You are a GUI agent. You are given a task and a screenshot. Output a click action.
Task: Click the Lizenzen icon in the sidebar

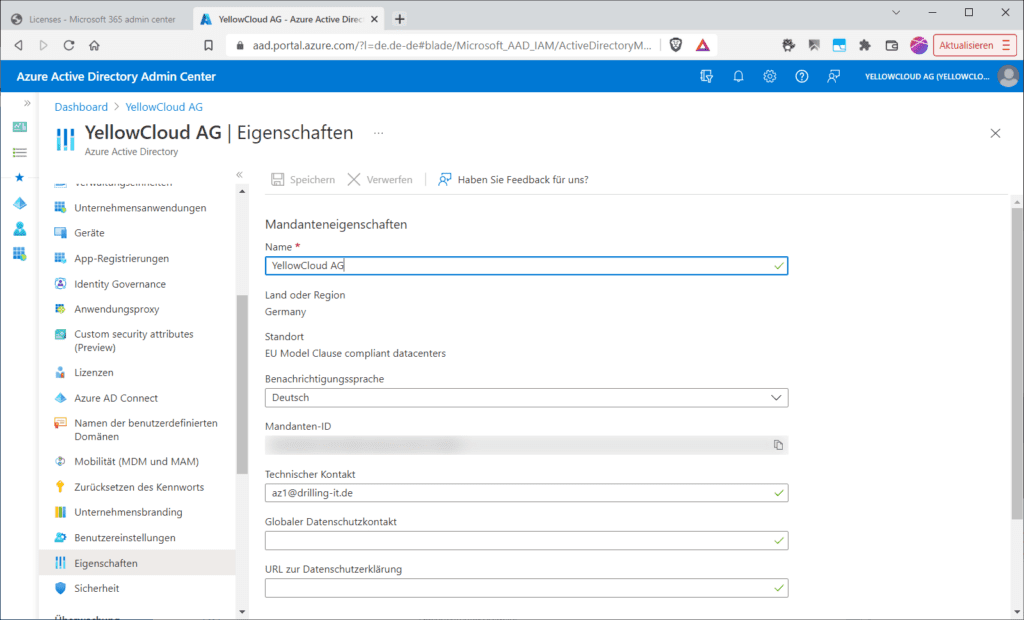click(x=60, y=372)
